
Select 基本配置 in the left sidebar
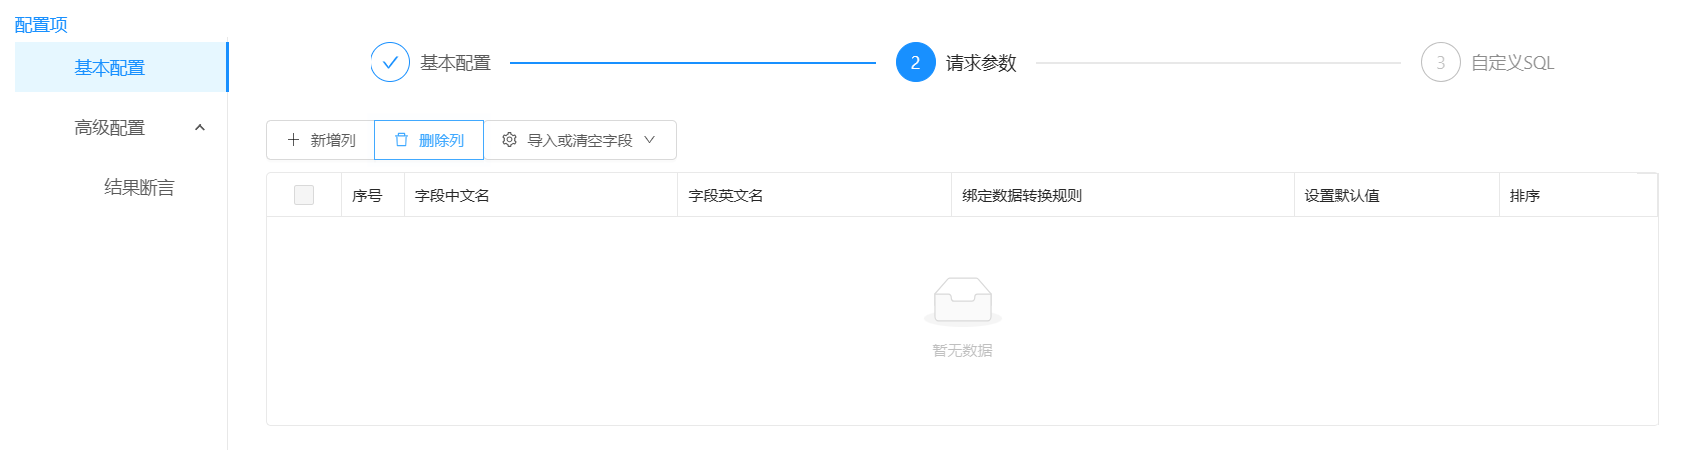click(110, 68)
